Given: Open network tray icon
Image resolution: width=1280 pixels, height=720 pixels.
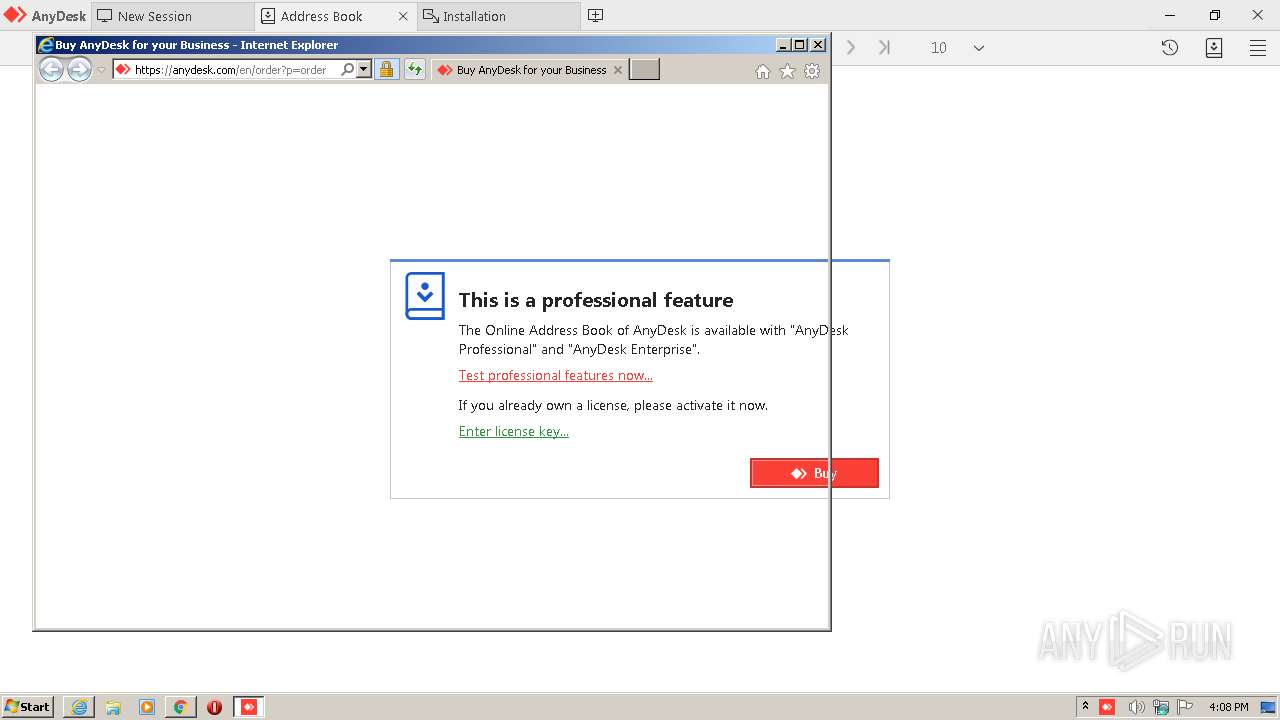Looking at the screenshot, I should click(x=1161, y=707).
